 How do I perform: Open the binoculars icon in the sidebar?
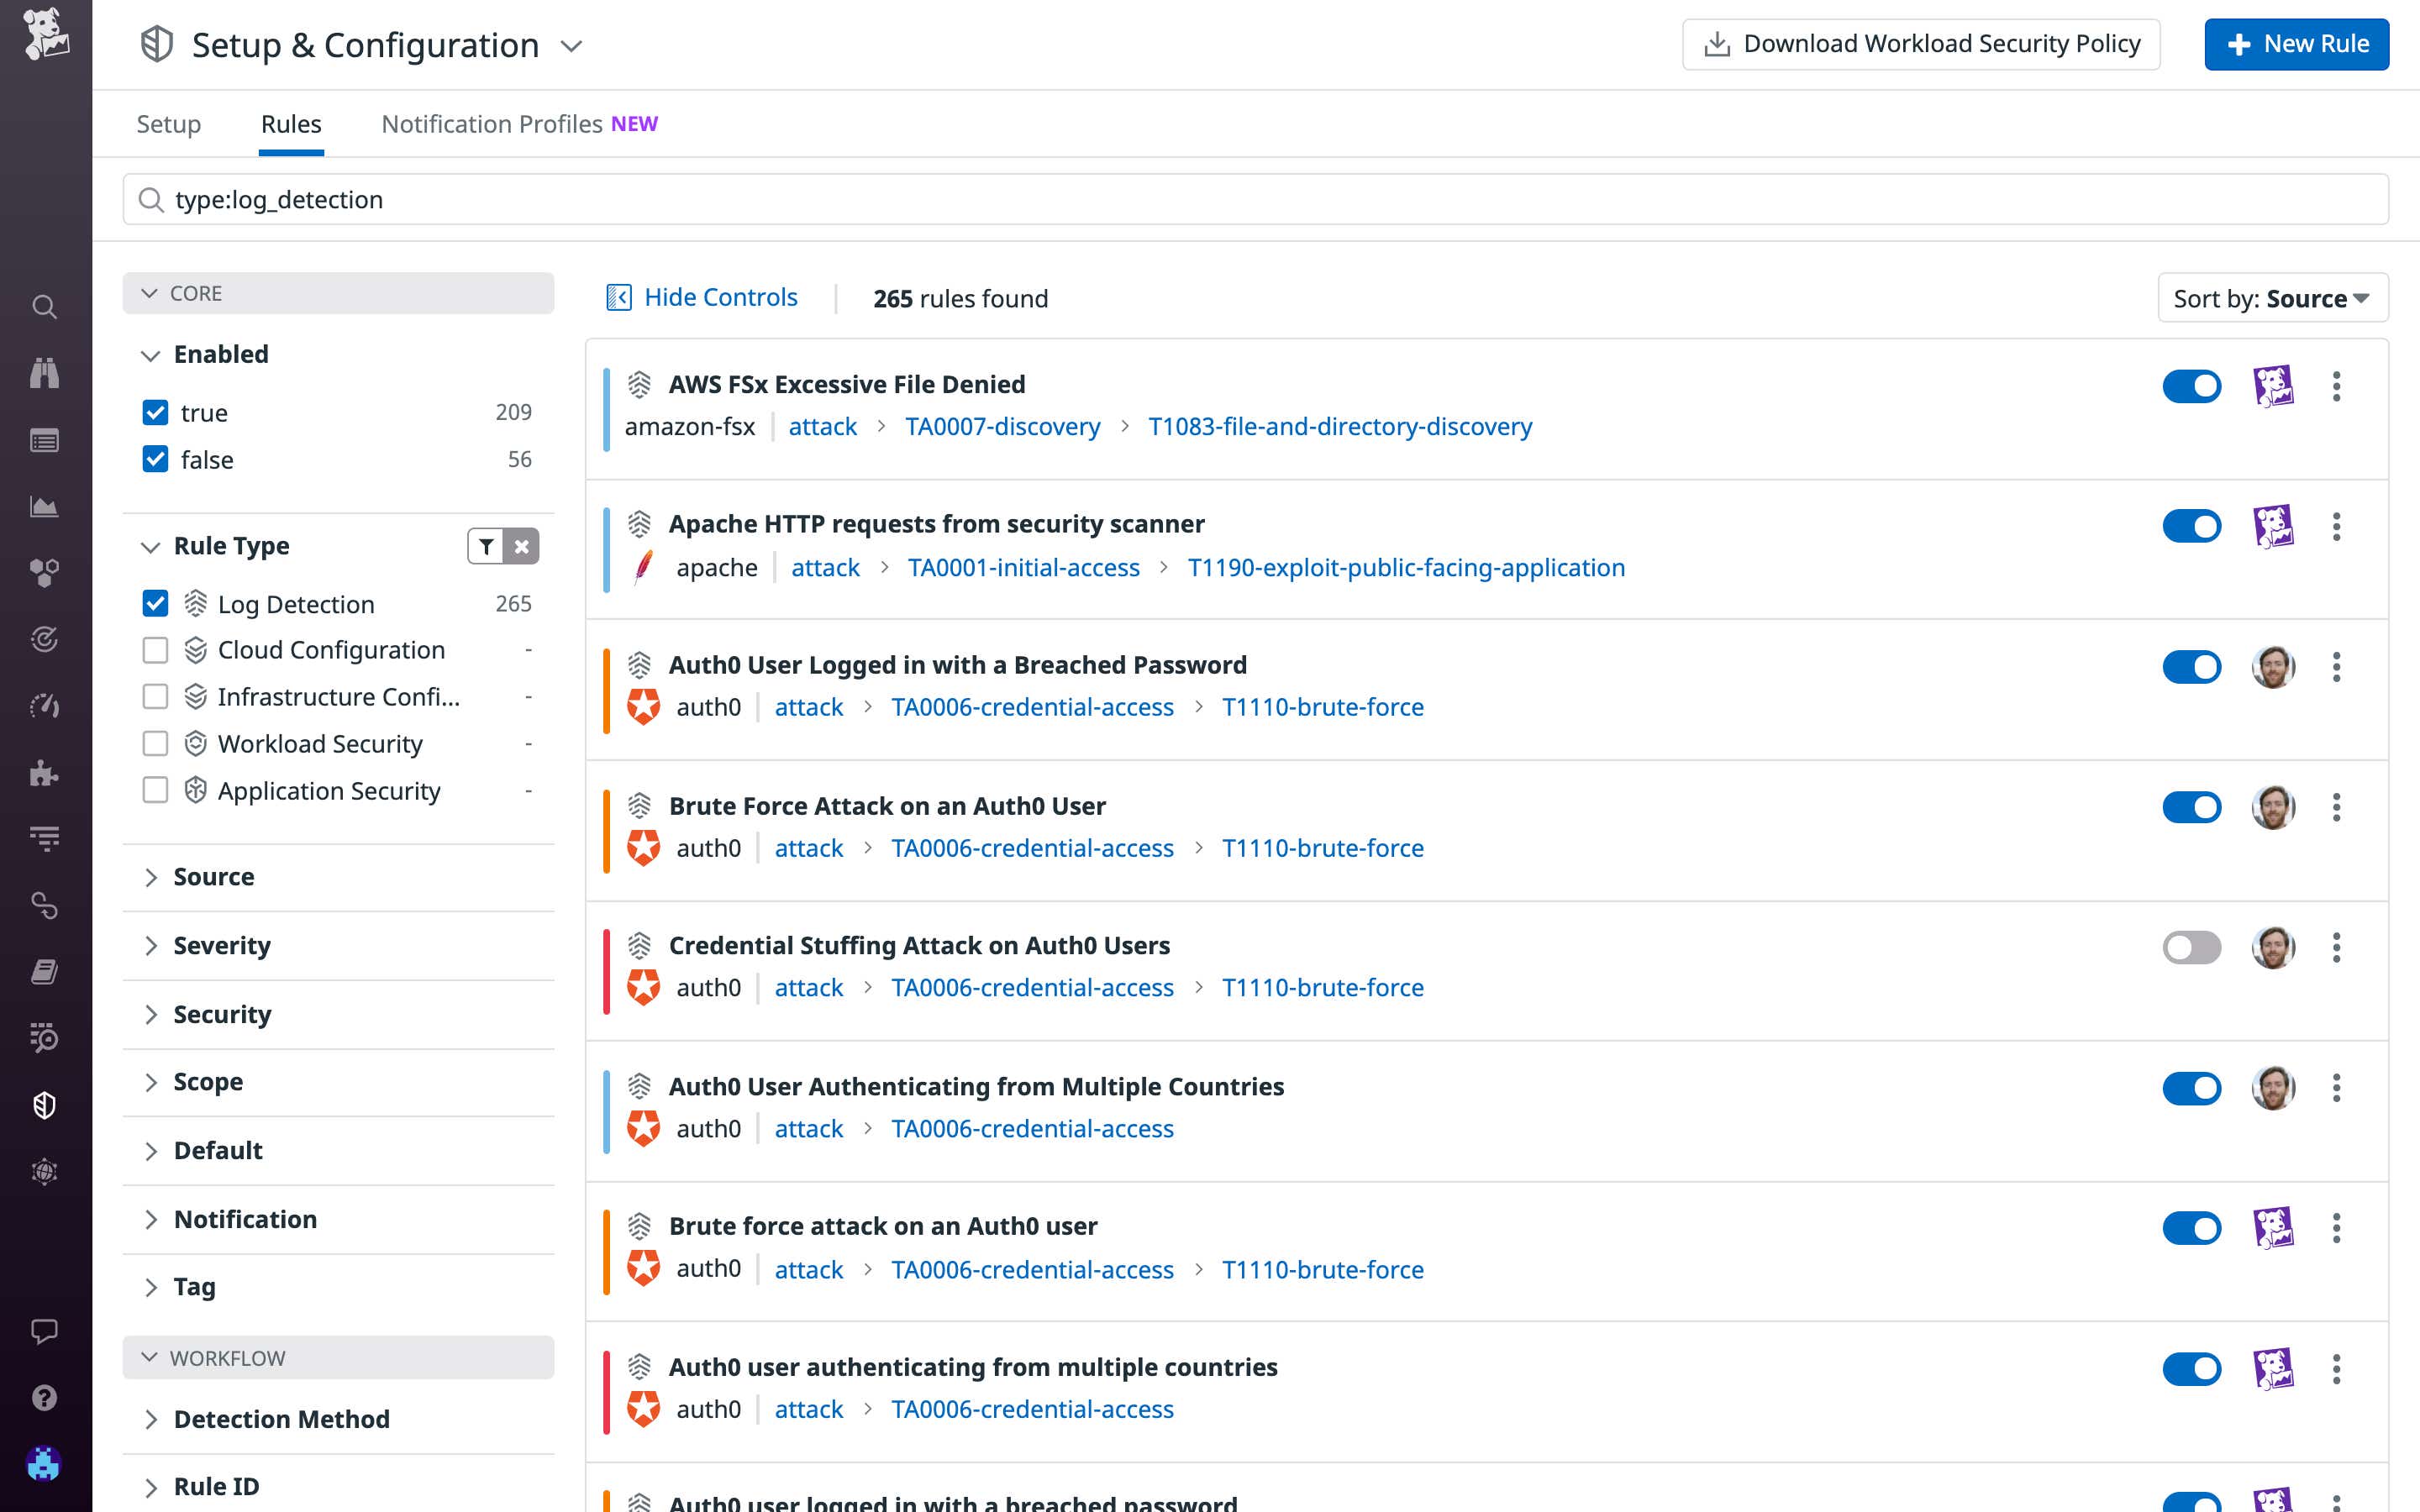[x=44, y=373]
